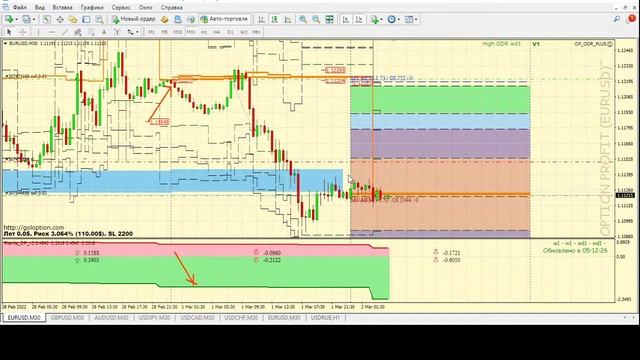Open the search magnifier icon
This screenshot has width=640, height=360.
[617, 19]
